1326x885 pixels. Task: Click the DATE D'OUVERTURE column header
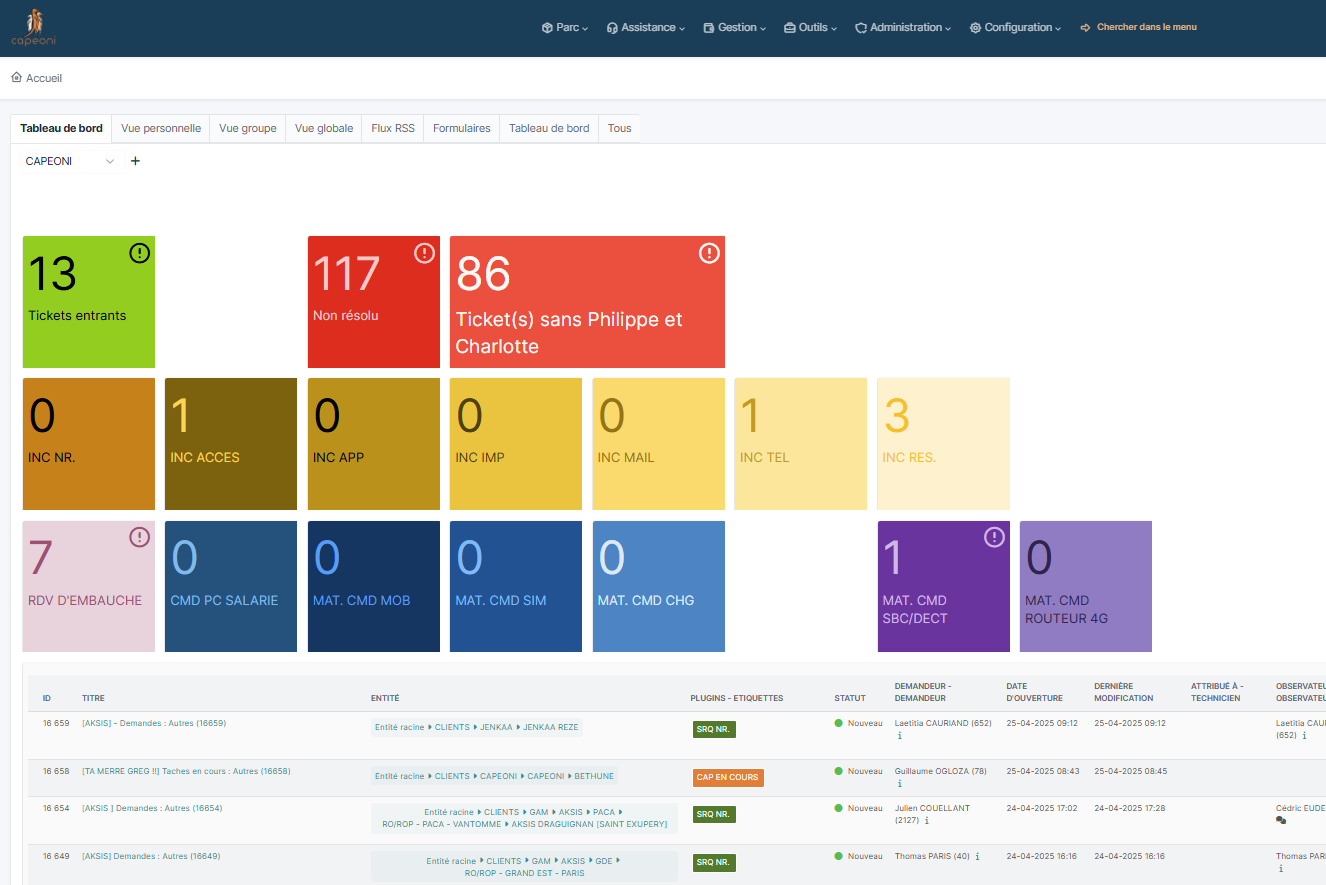pos(1034,692)
